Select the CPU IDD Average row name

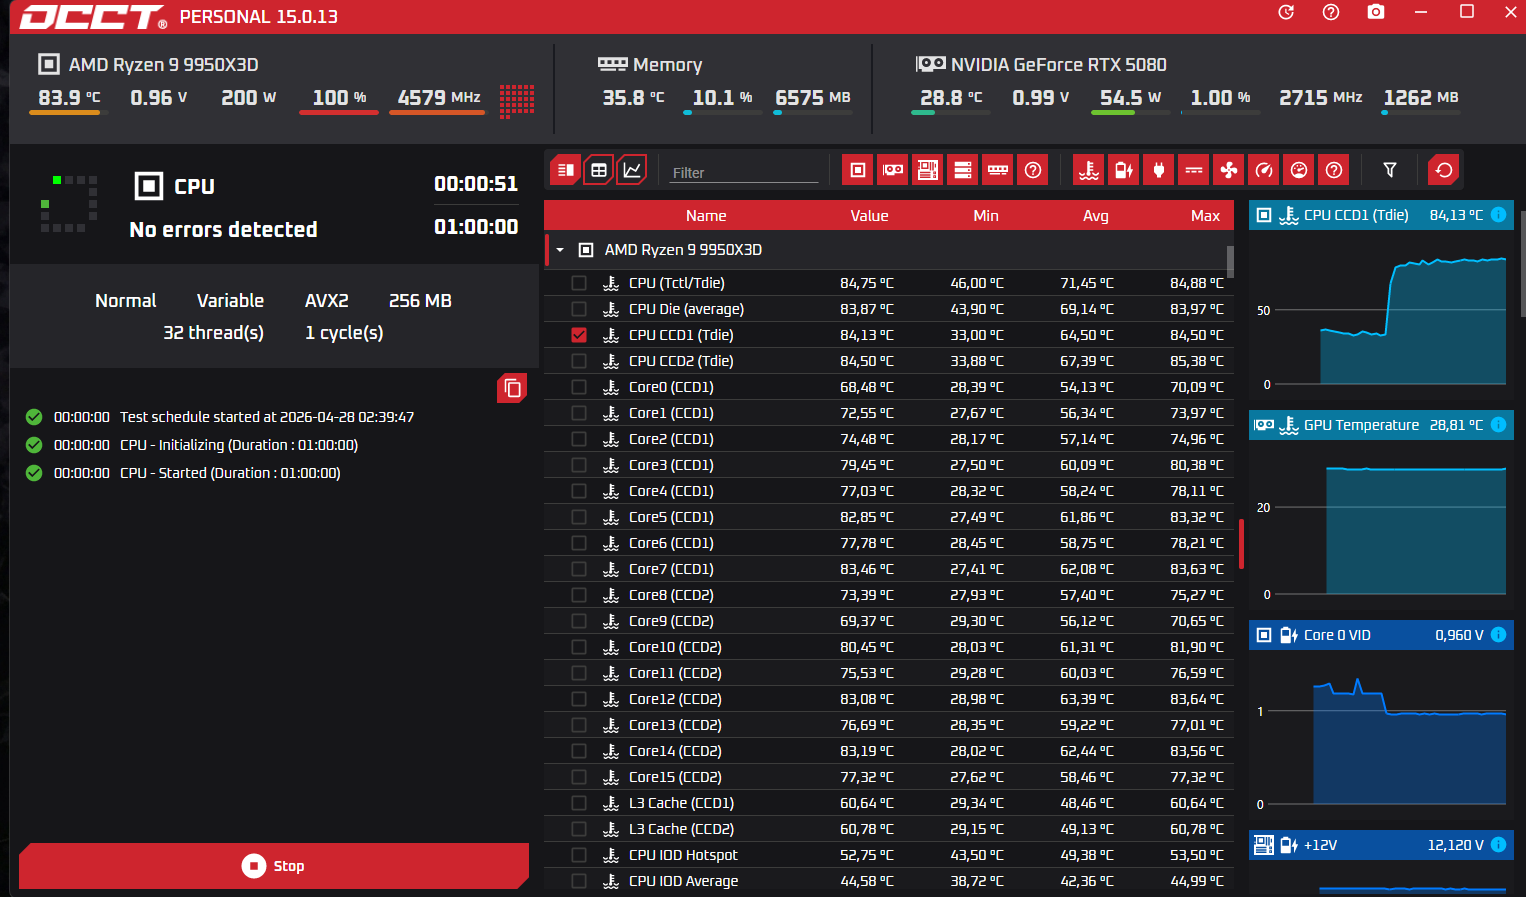683,881
